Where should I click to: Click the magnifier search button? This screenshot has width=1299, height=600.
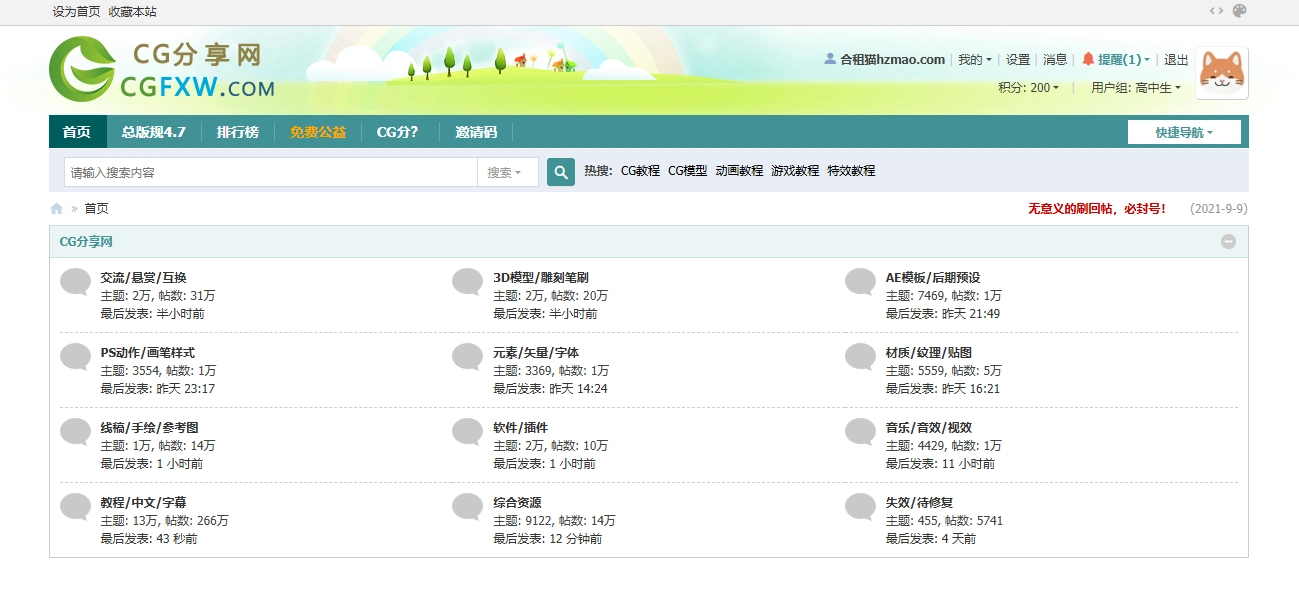[561, 172]
